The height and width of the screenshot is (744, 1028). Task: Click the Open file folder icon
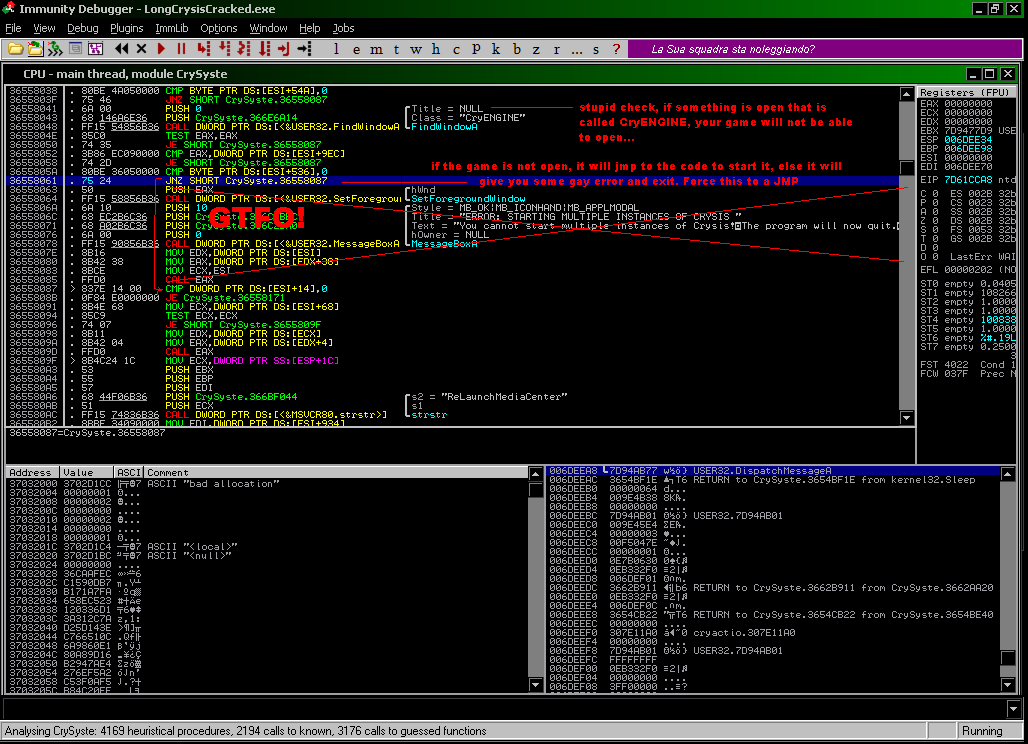(x=15, y=49)
